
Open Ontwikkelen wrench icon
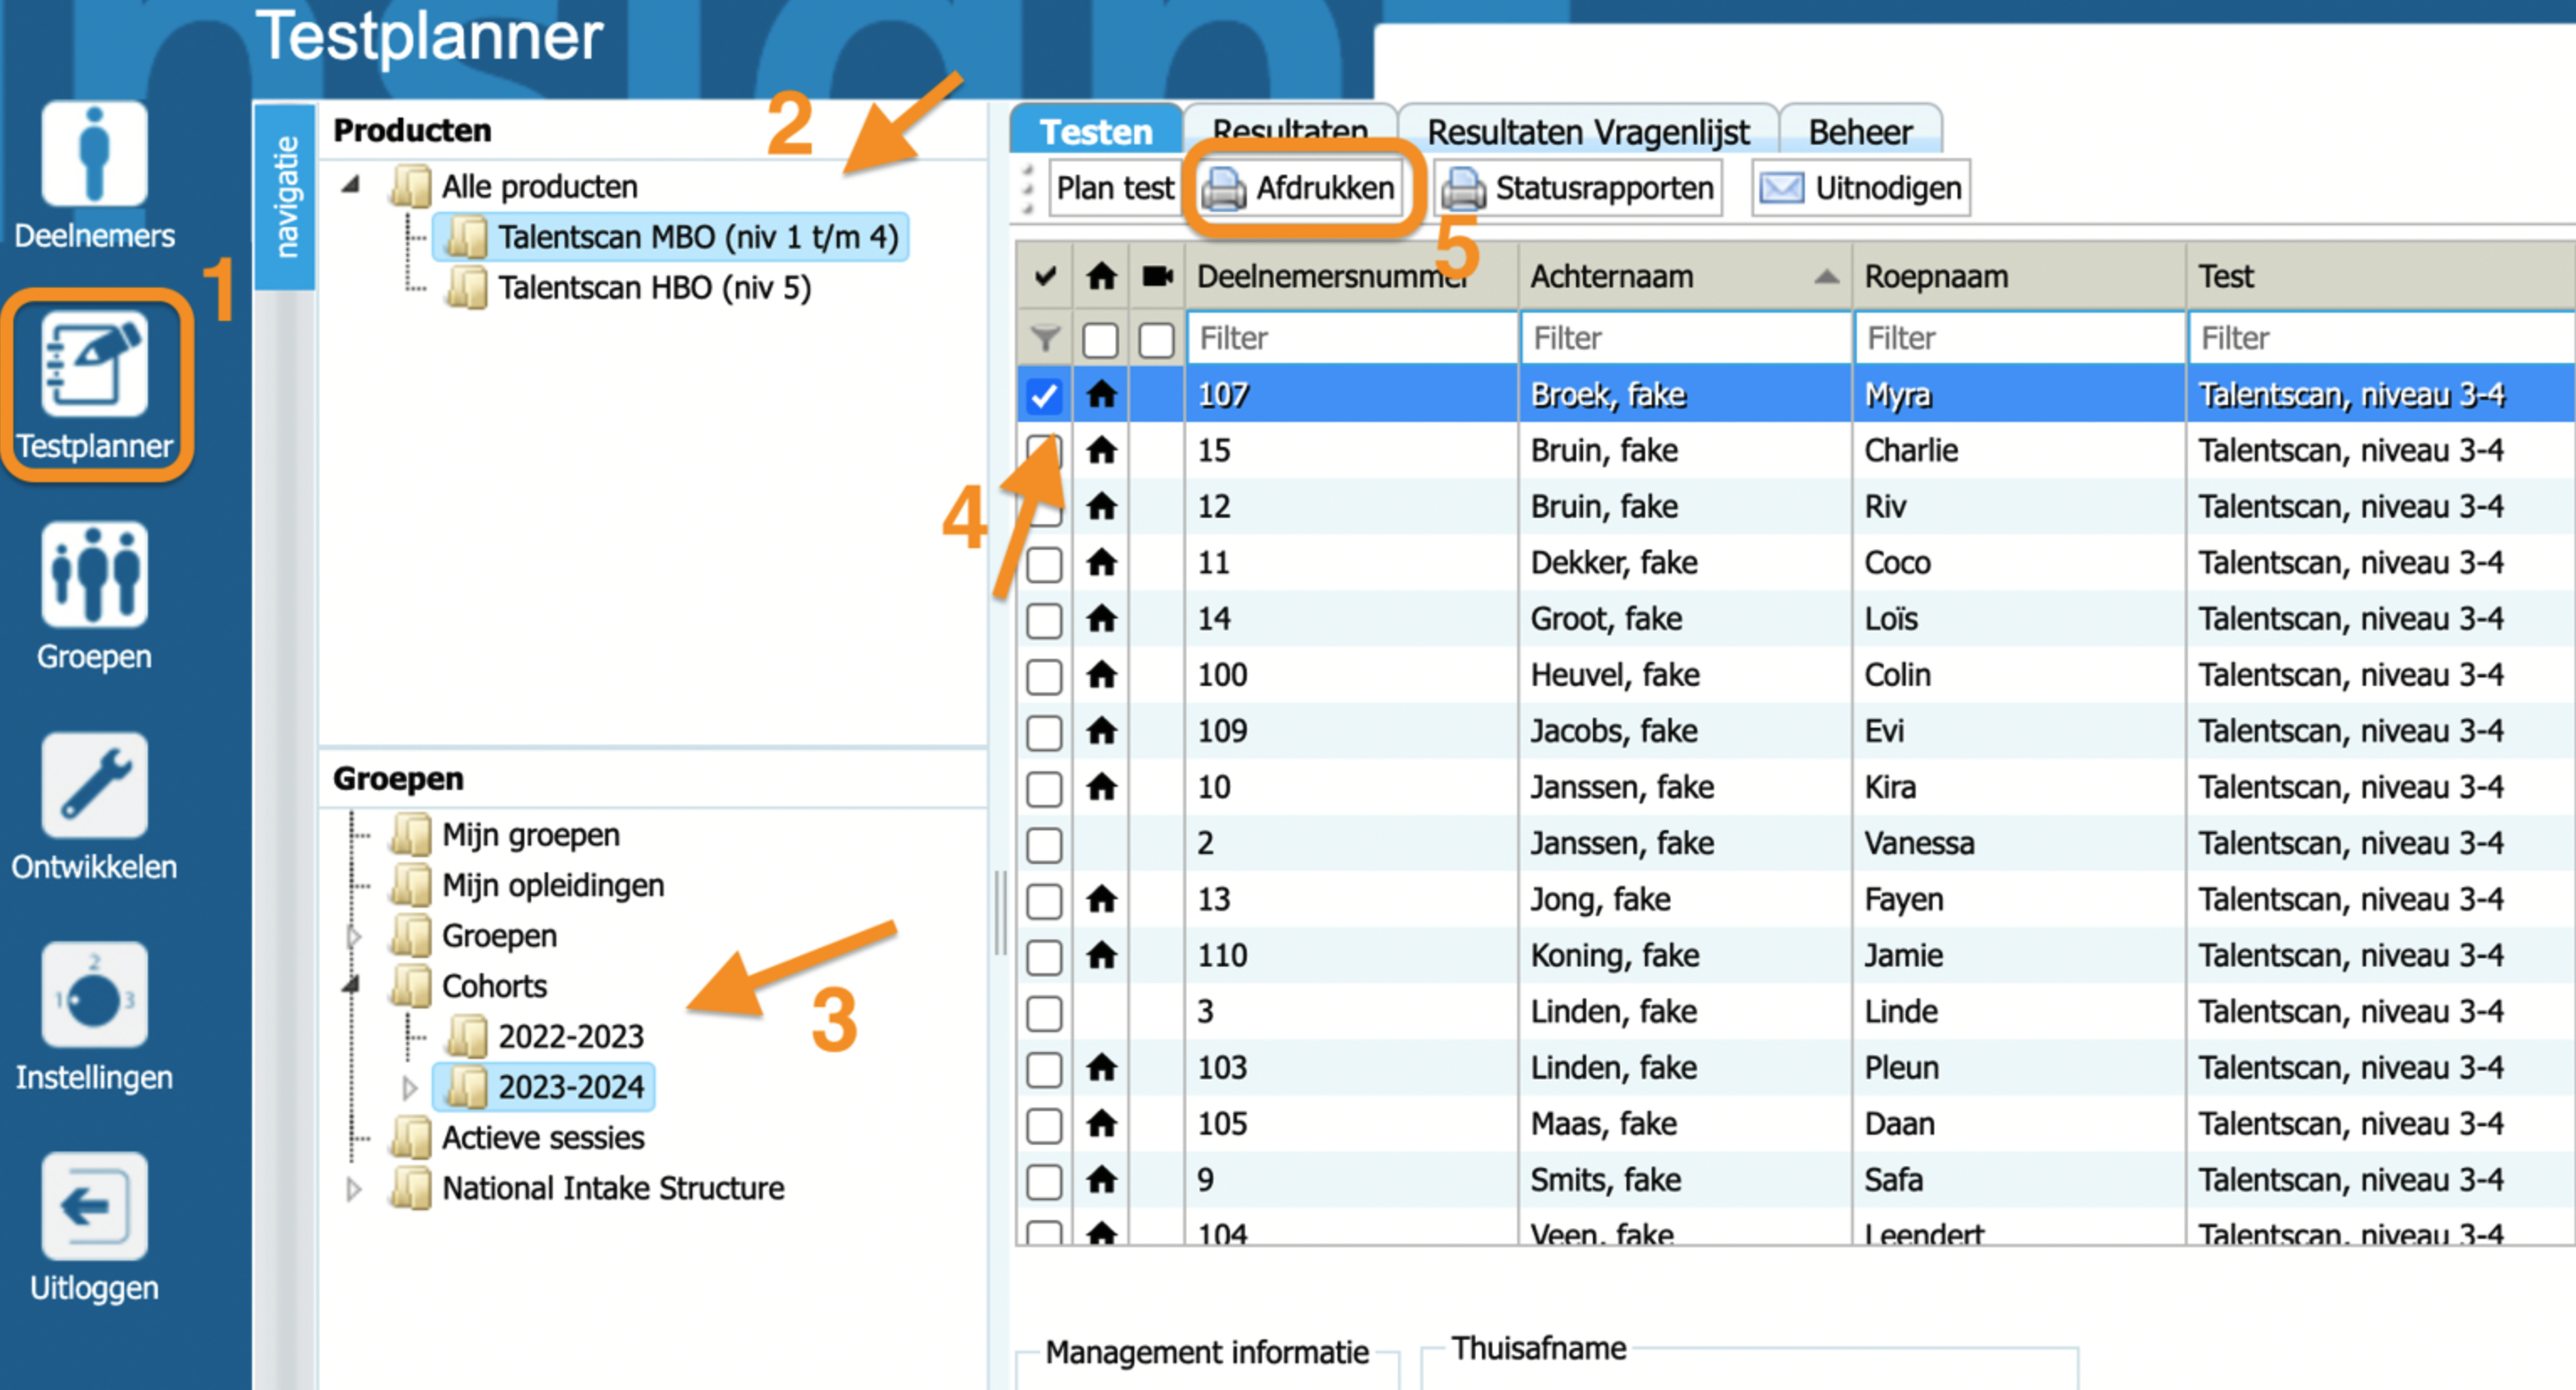pyautogui.click(x=94, y=785)
